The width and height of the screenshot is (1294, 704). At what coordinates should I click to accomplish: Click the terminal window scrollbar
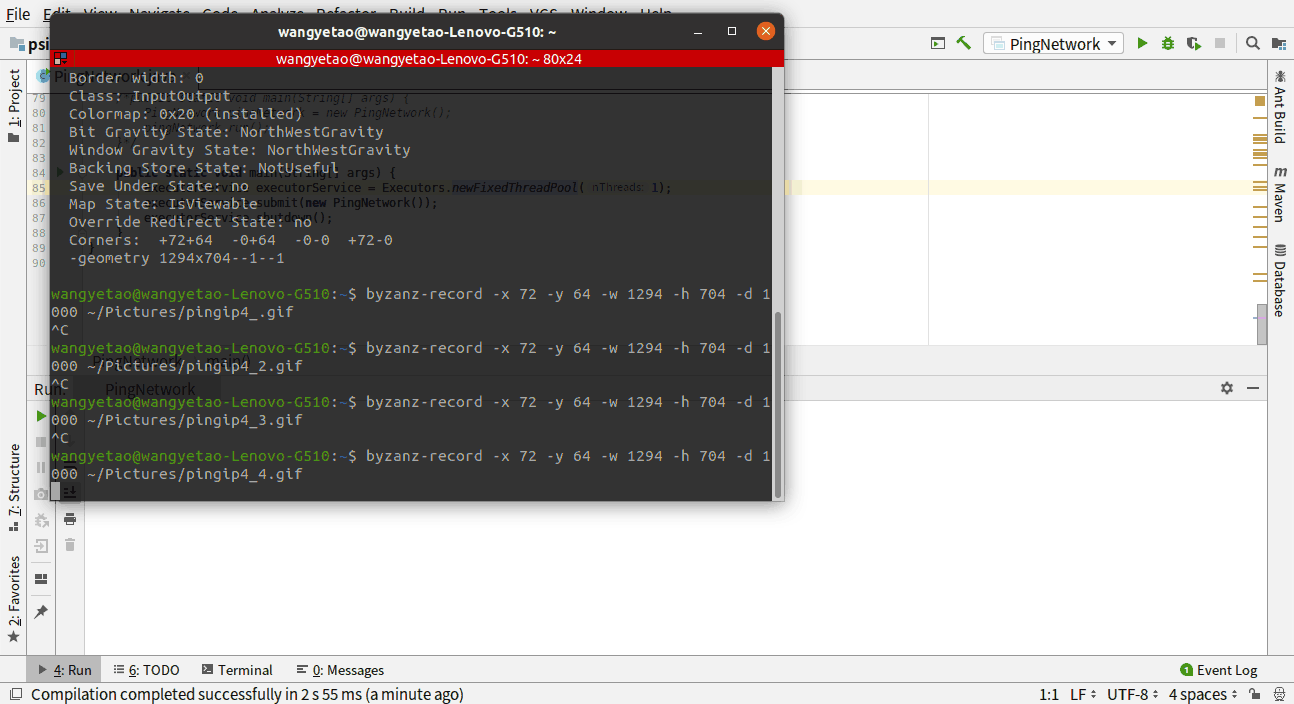tap(778, 404)
